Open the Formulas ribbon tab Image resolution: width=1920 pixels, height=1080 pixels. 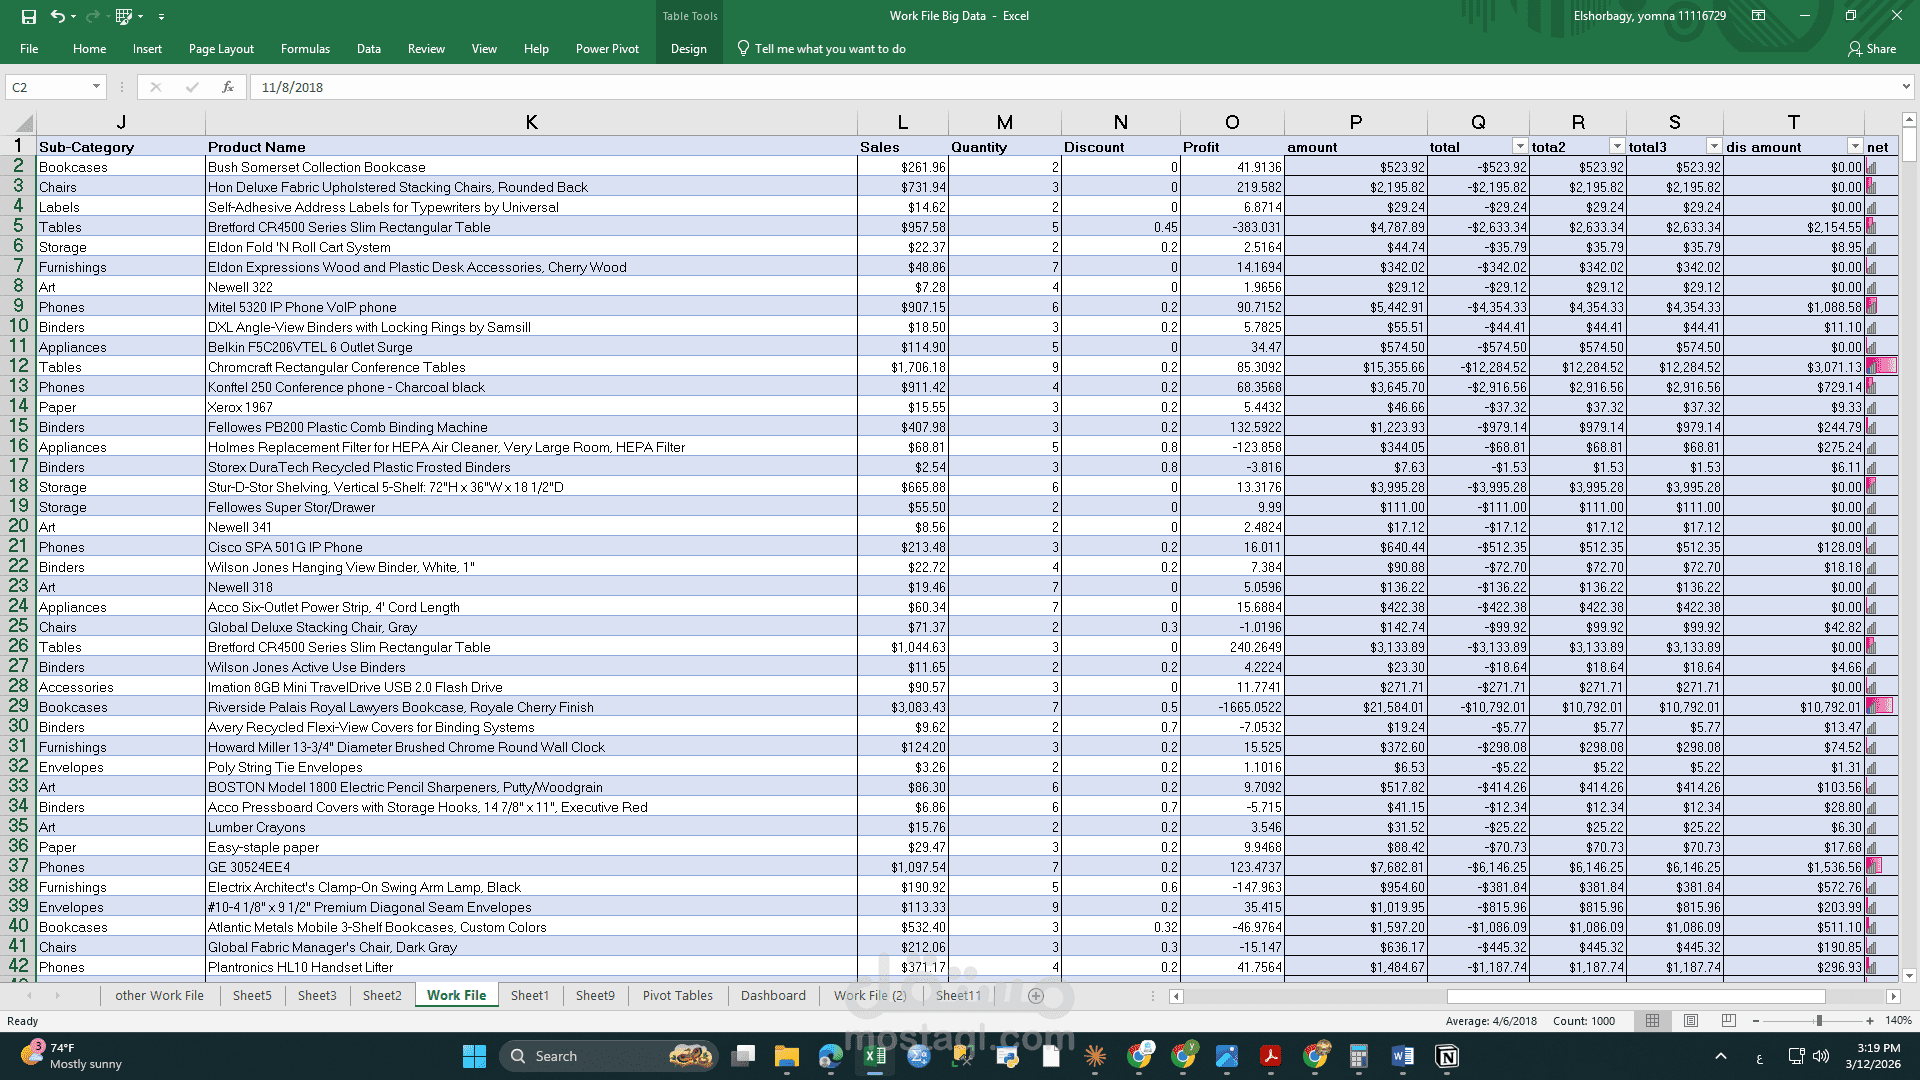coord(305,48)
